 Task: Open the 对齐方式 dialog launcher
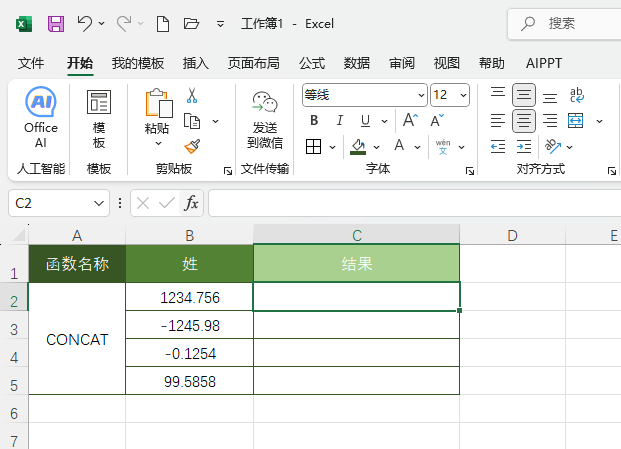pos(612,171)
